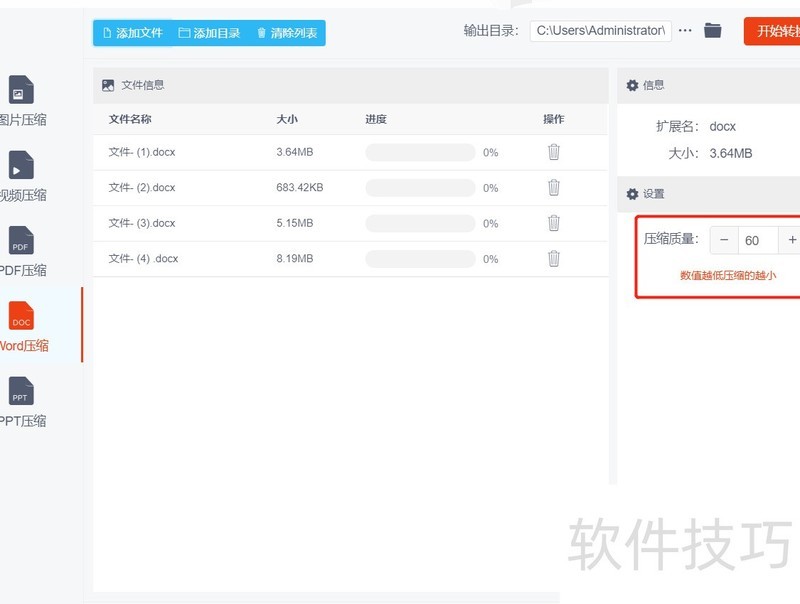Open the three-dot browse menu for the output directory
Image resolution: width=800 pixels, height=604 pixels.
685,31
